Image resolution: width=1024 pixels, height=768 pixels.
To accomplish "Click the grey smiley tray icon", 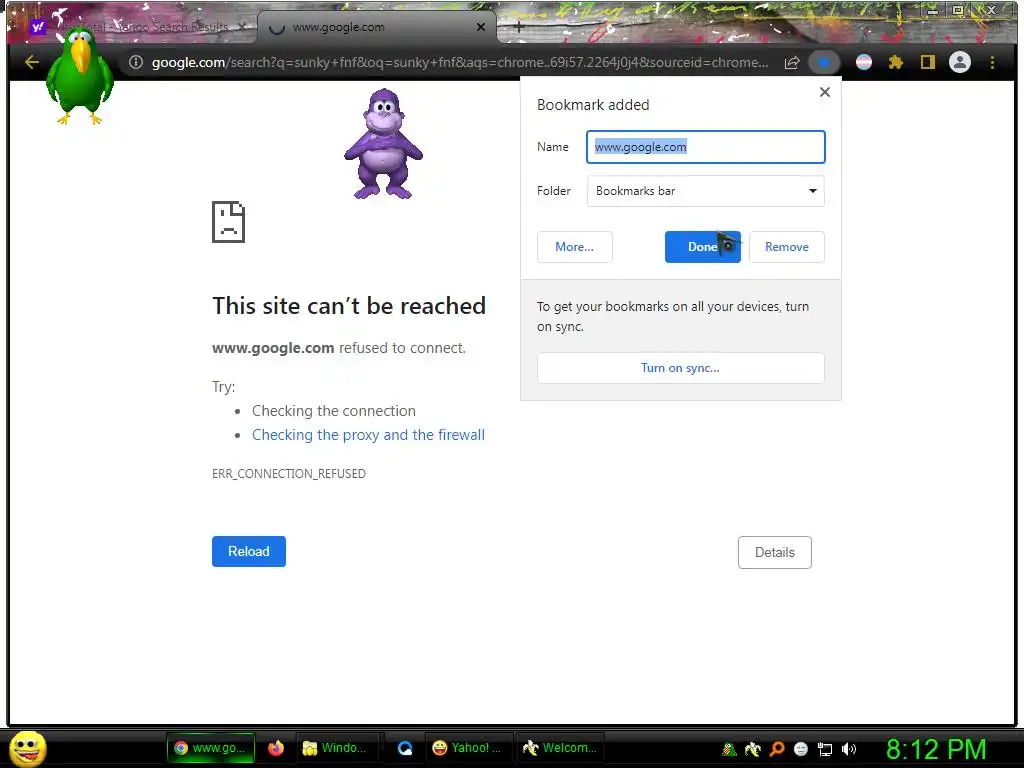I will point(801,750).
